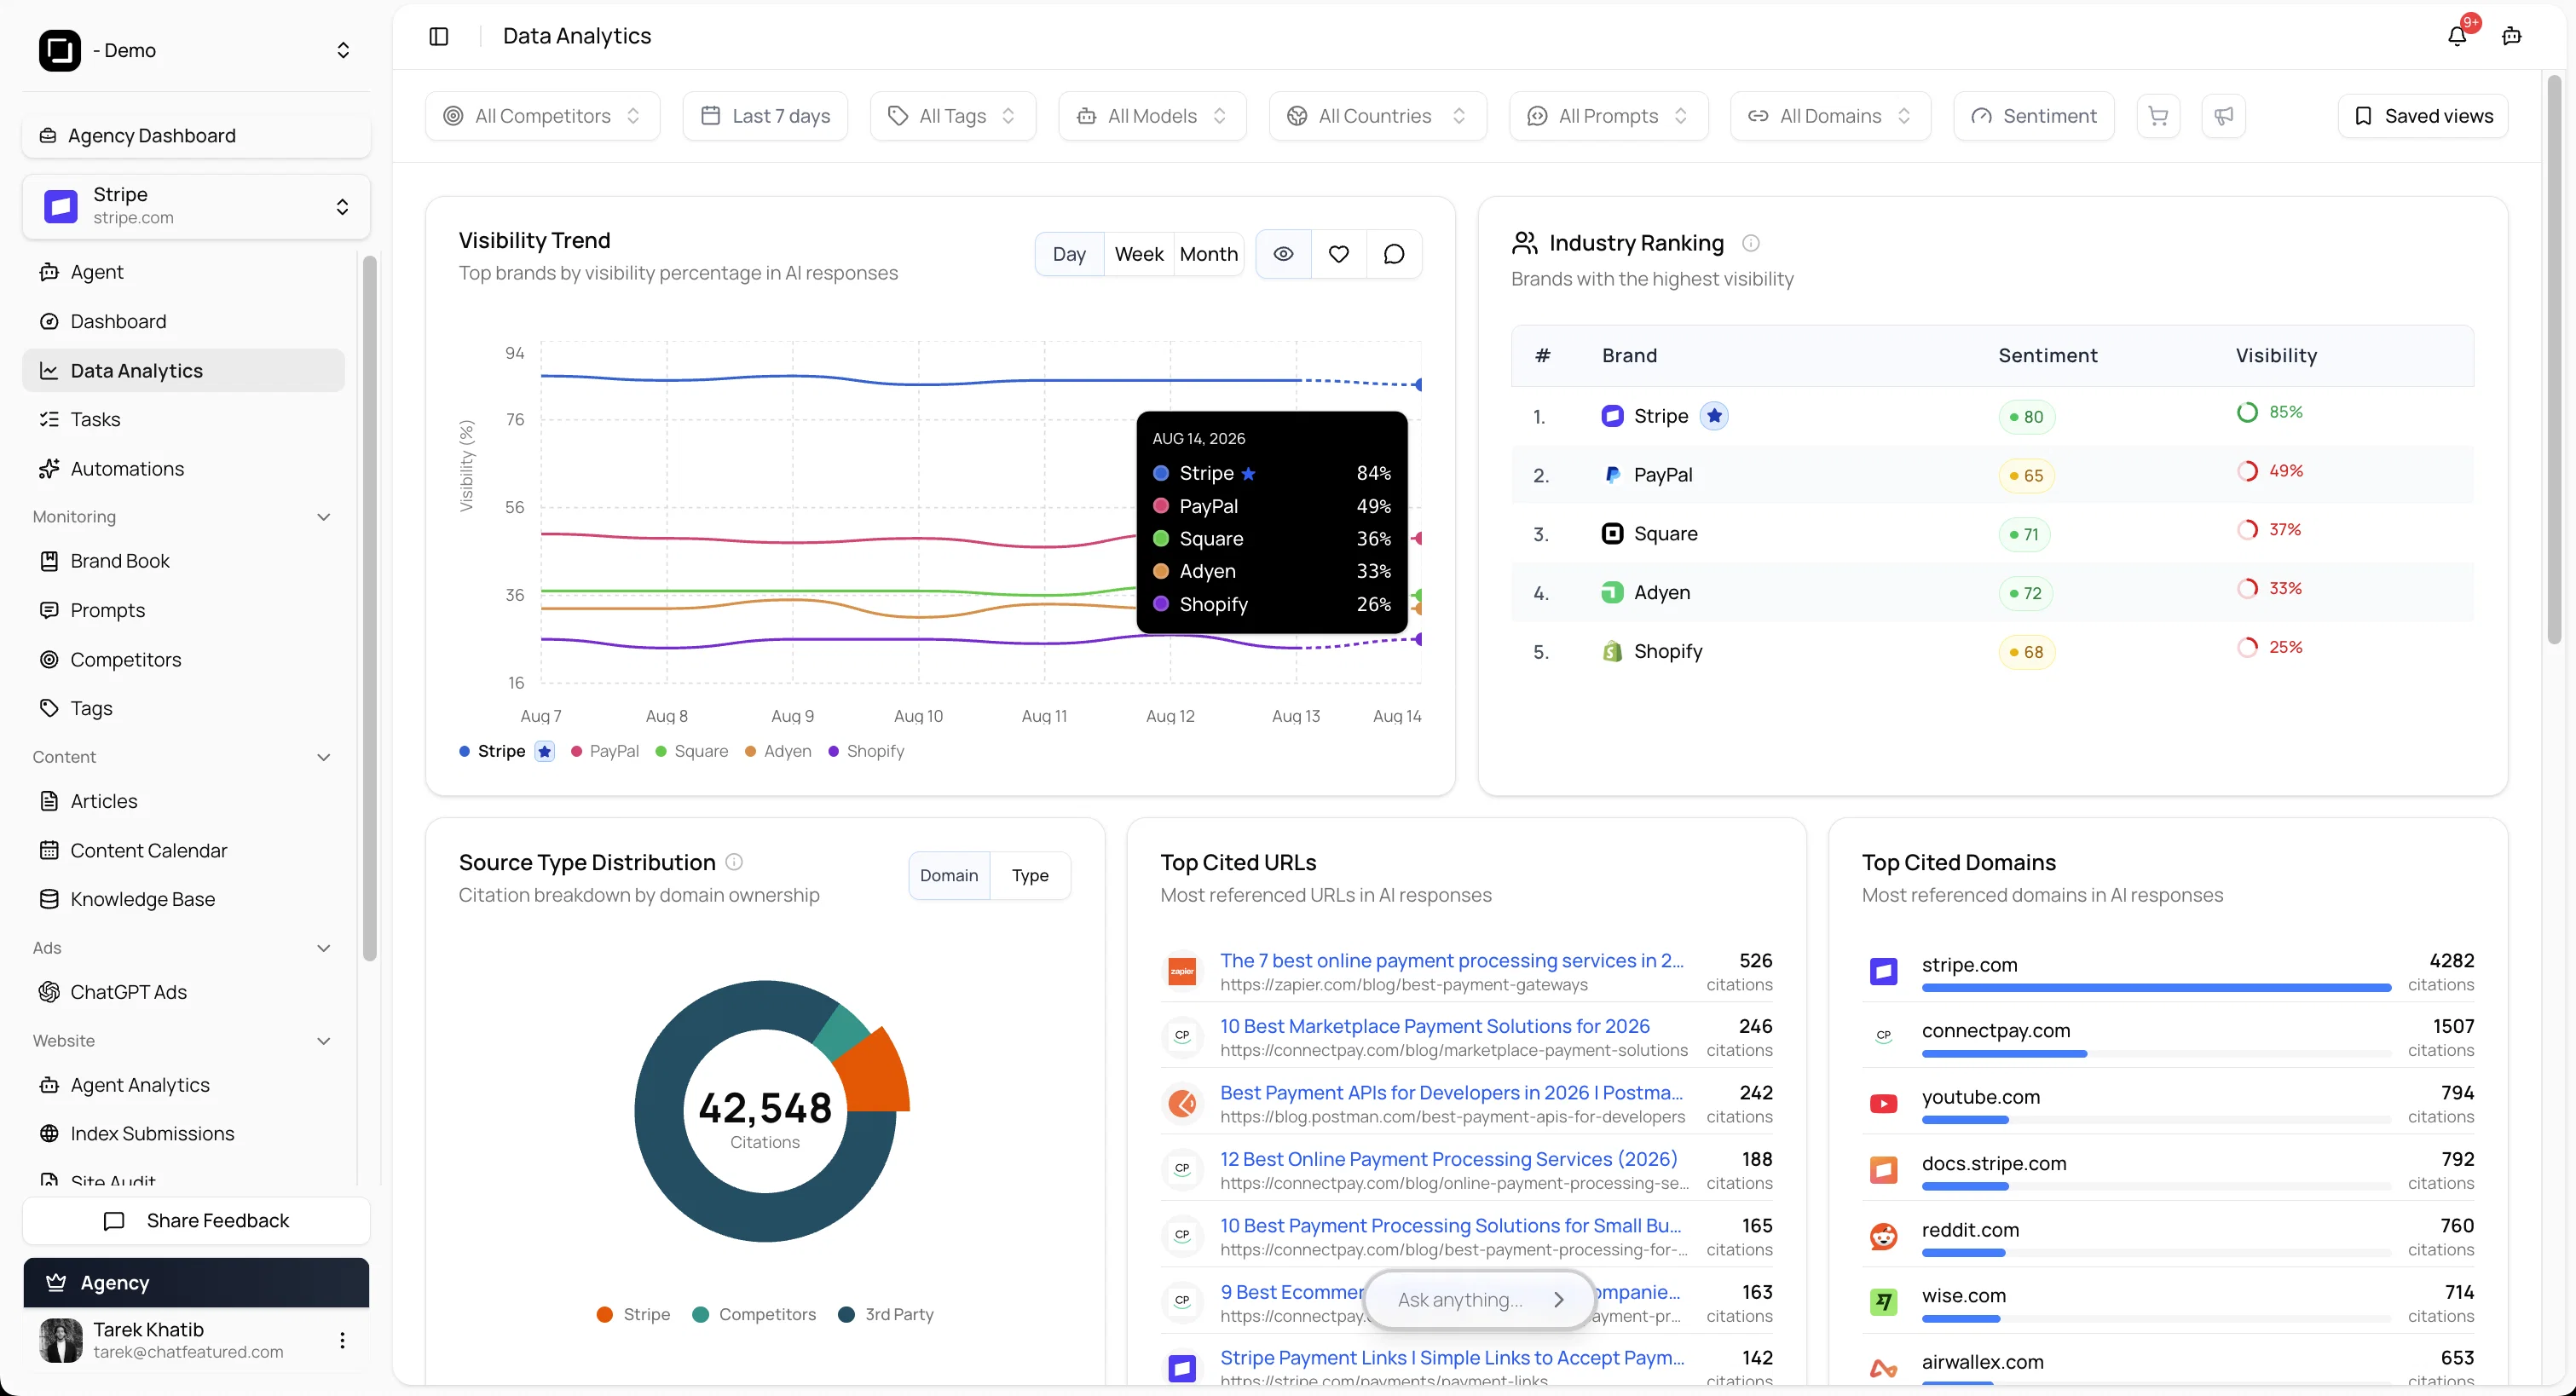Click the sidebar navigation scrollbar
This screenshot has width=2576, height=1396.
click(x=369, y=608)
